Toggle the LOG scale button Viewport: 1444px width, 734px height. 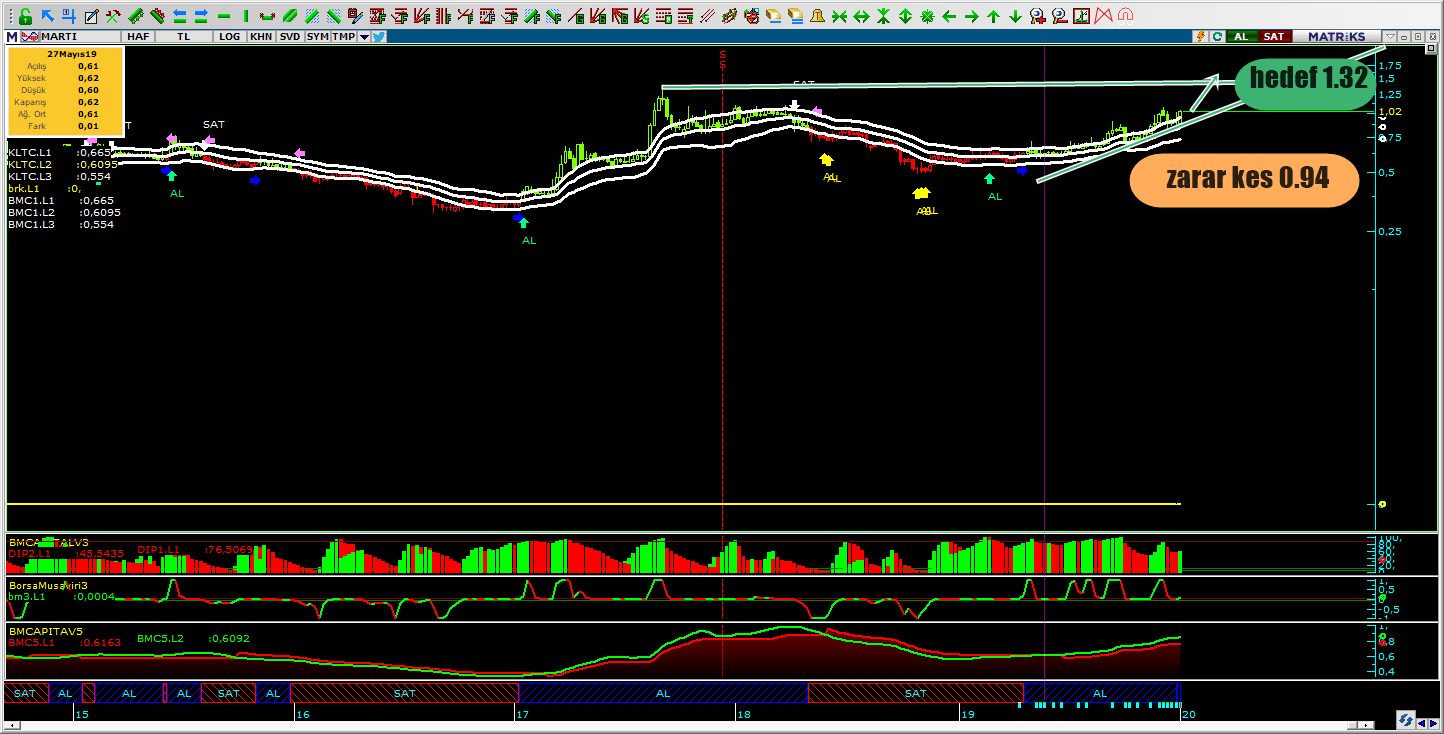coord(230,36)
